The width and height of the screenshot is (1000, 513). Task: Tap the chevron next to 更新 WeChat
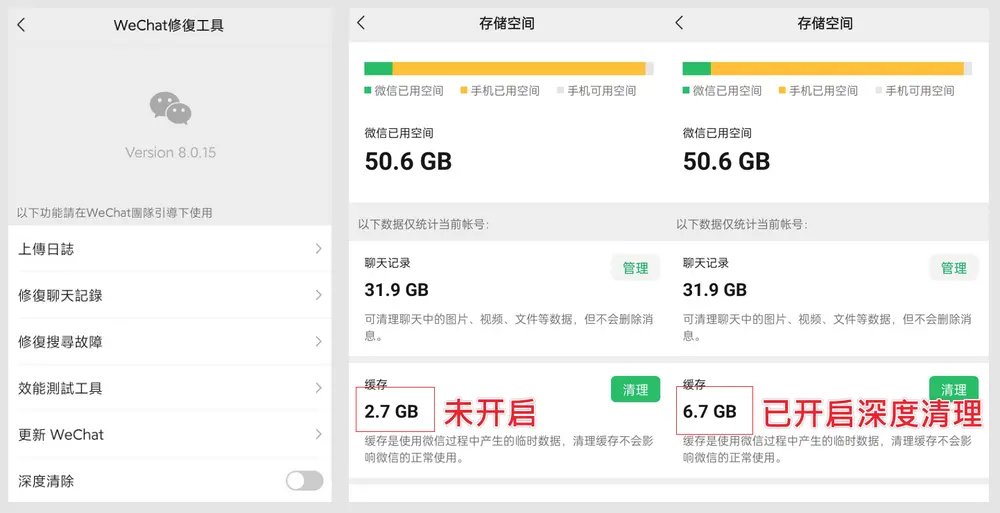point(318,435)
